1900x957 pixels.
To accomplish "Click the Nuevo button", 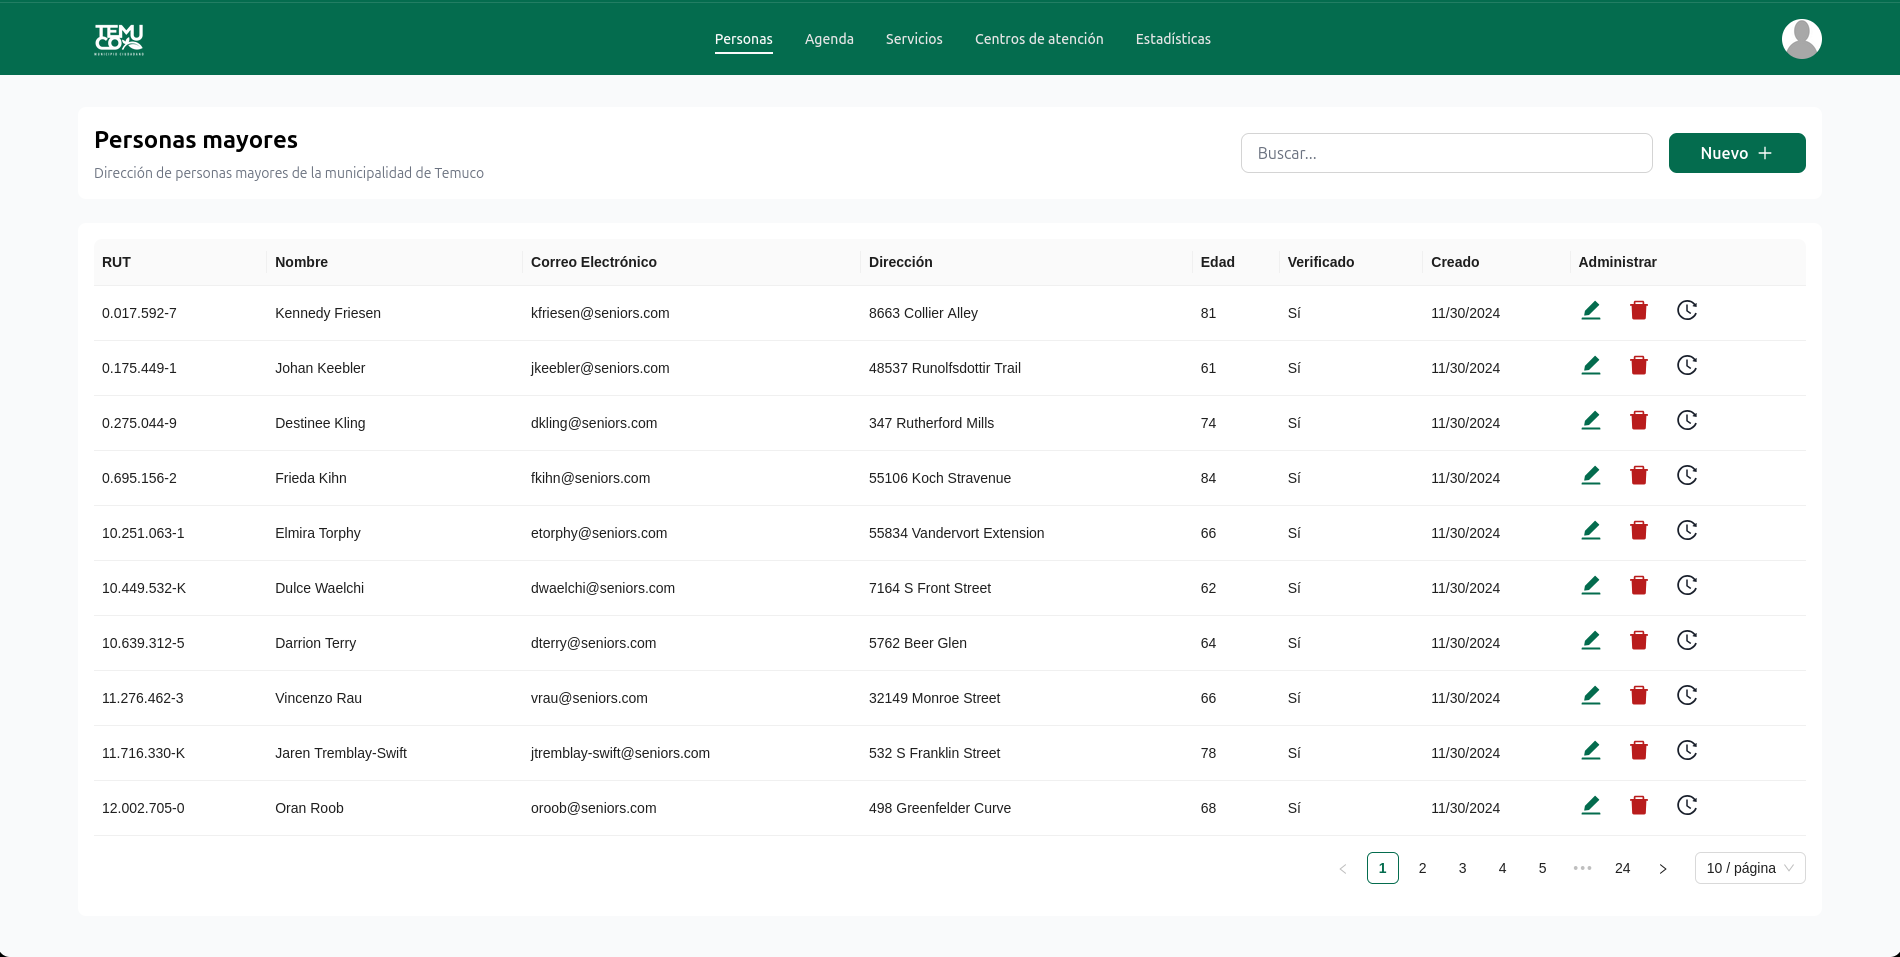I will coord(1737,153).
